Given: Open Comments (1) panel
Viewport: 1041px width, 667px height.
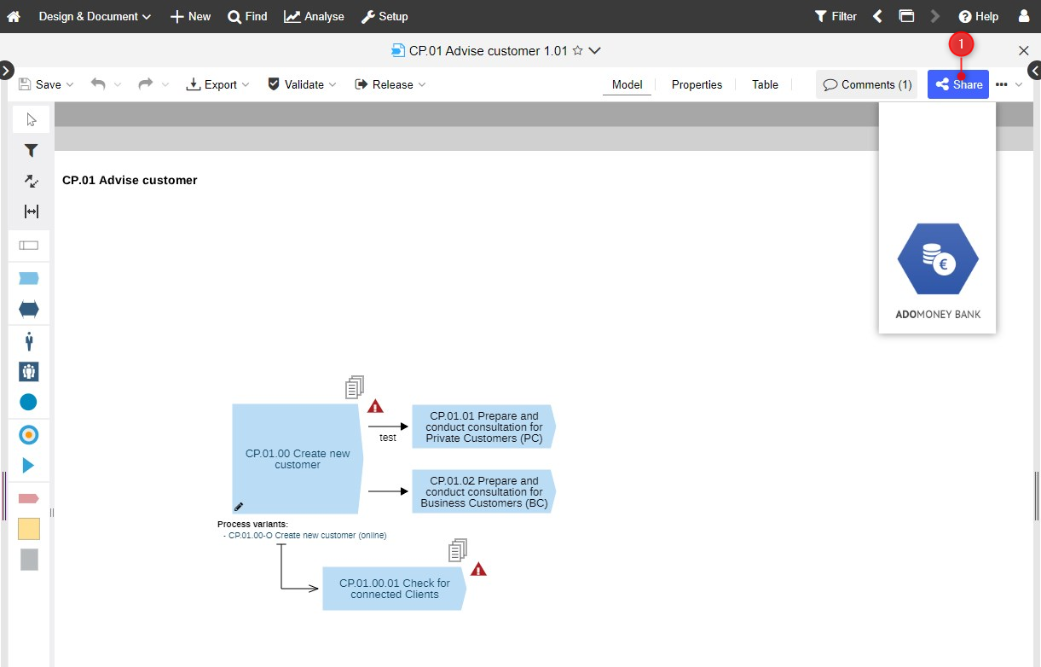Looking at the screenshot, I should coord(867,84).
